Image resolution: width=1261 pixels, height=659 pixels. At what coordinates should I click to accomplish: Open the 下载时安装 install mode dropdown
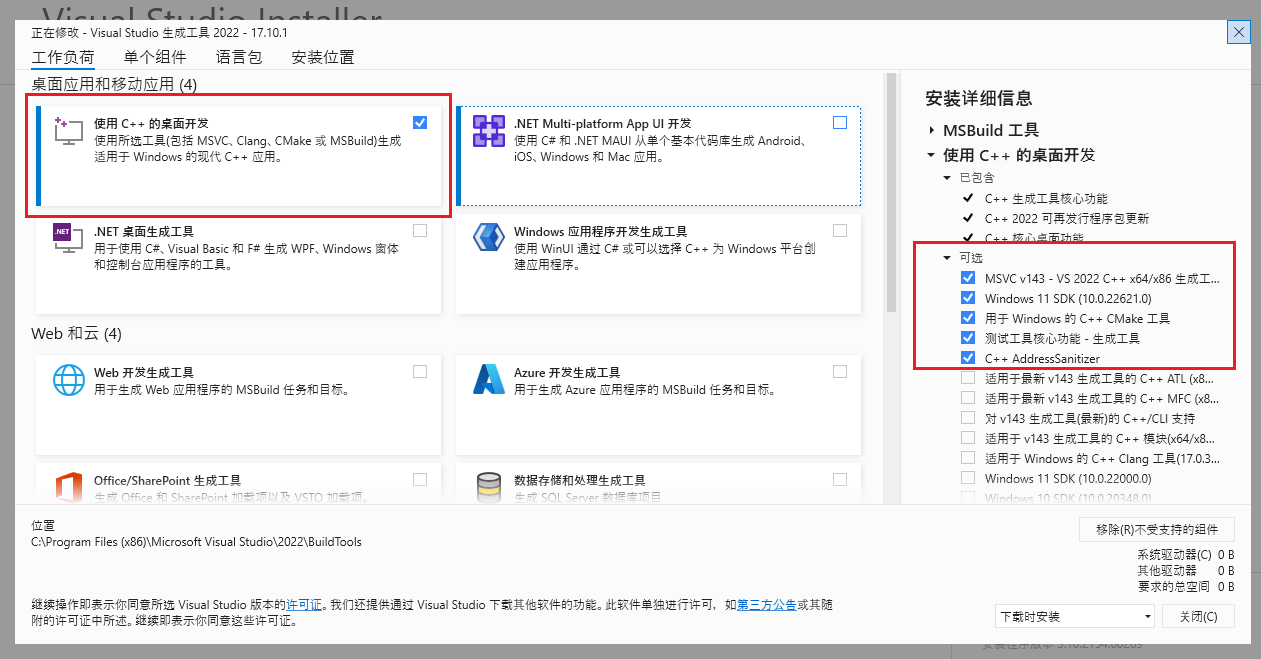(1075, 616)
